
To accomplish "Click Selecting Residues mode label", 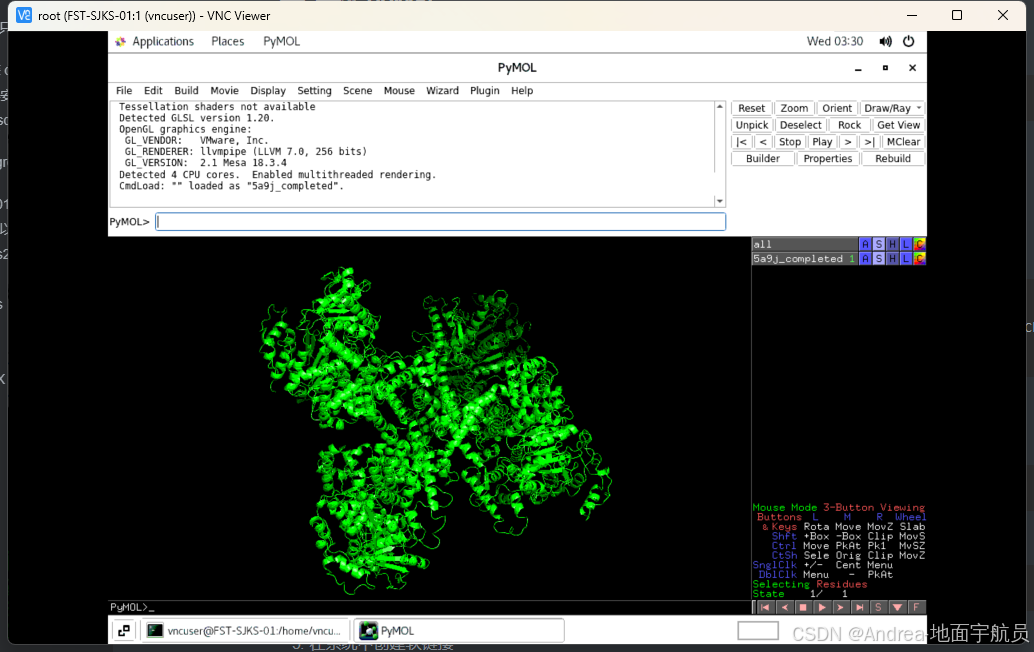I will 810,584.
